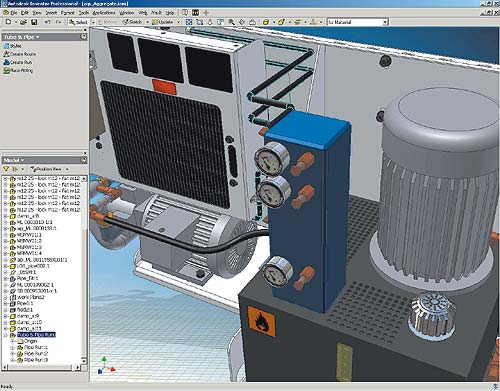Click the Zoom magnifier icon
The width and height of the screenshot is (500, 391).
pos(231,22)
